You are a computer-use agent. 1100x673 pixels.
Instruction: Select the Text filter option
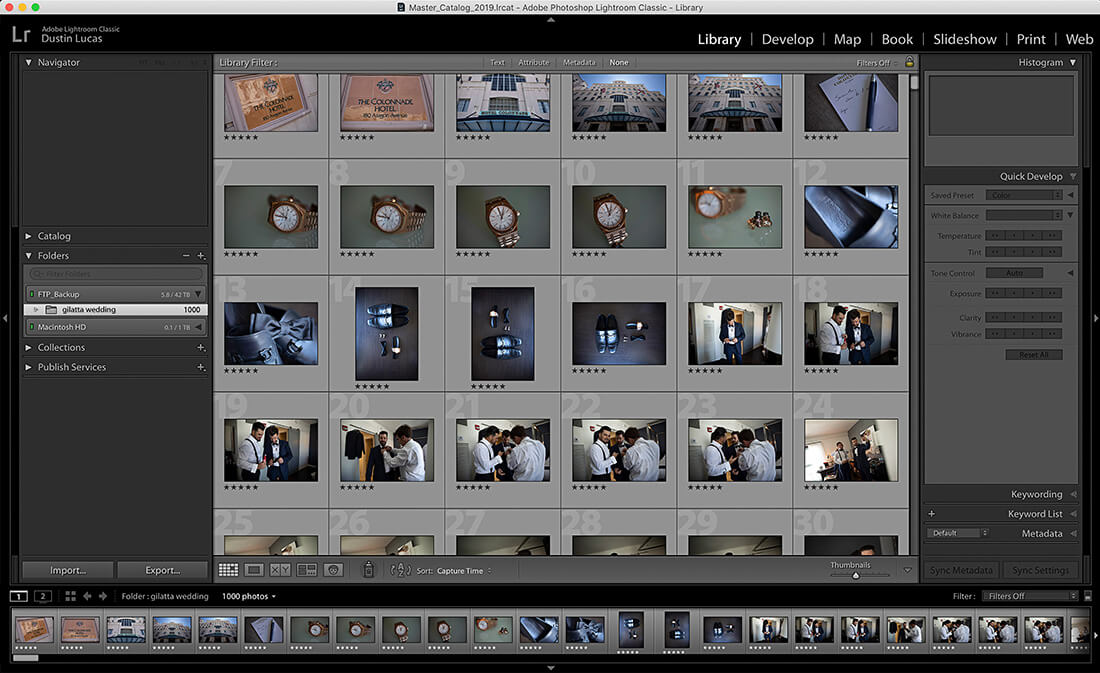(497, 62)
